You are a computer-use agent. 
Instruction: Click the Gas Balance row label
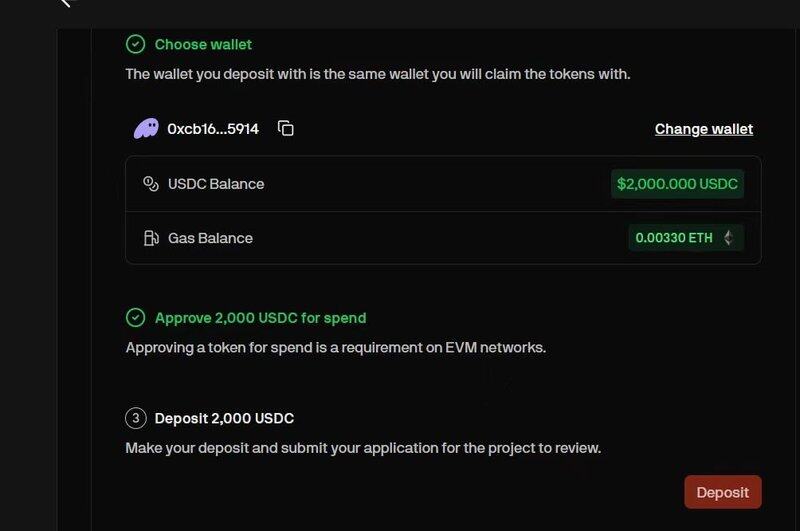point(210,238)
